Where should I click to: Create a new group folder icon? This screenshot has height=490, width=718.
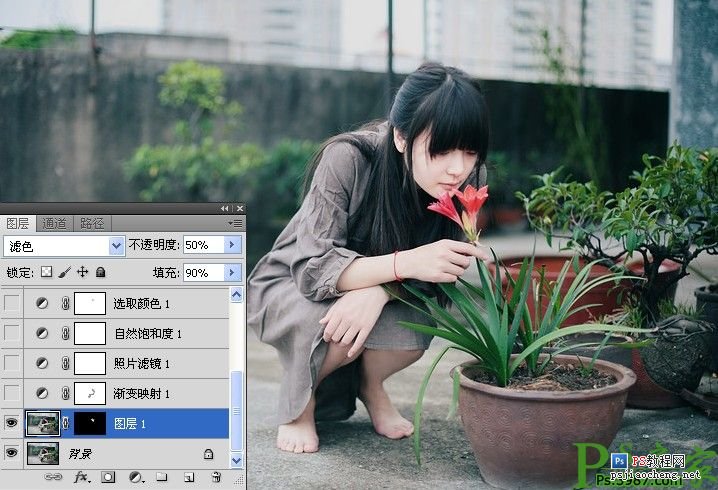(161, 477)
